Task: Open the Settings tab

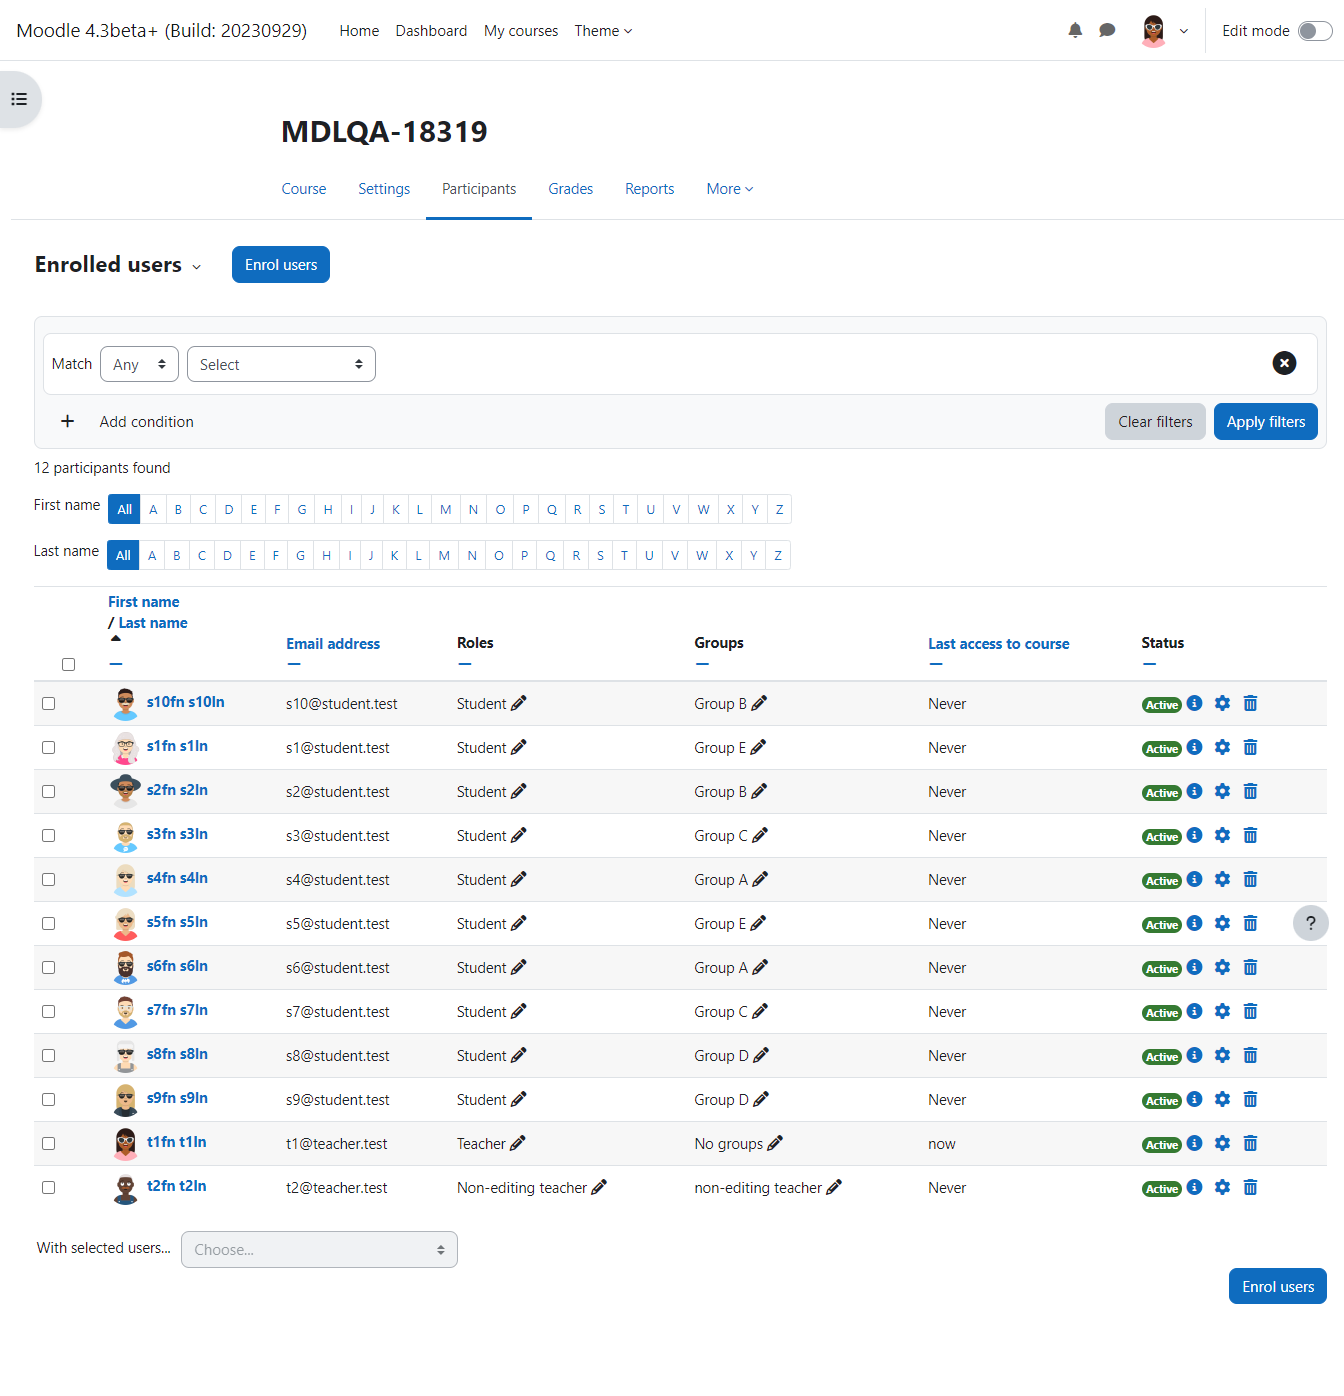Action: click(384, 189)
